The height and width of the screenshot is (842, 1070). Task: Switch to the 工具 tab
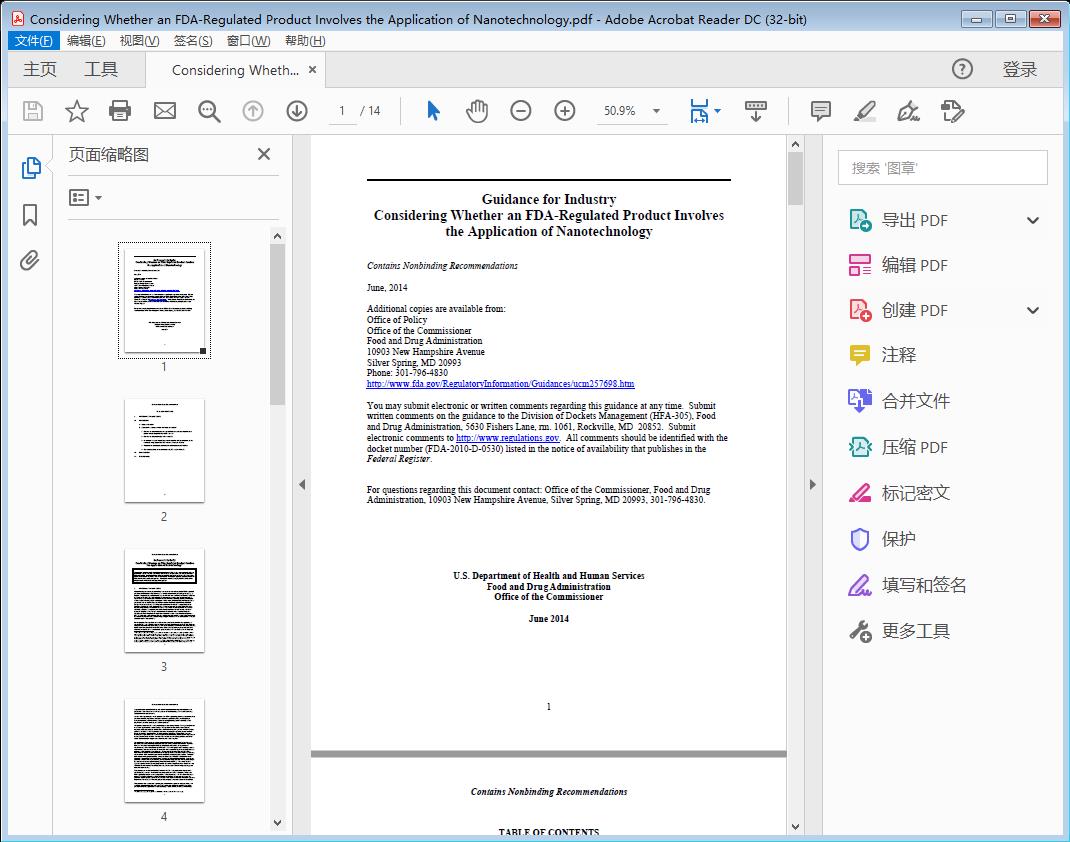pos(101,69)
